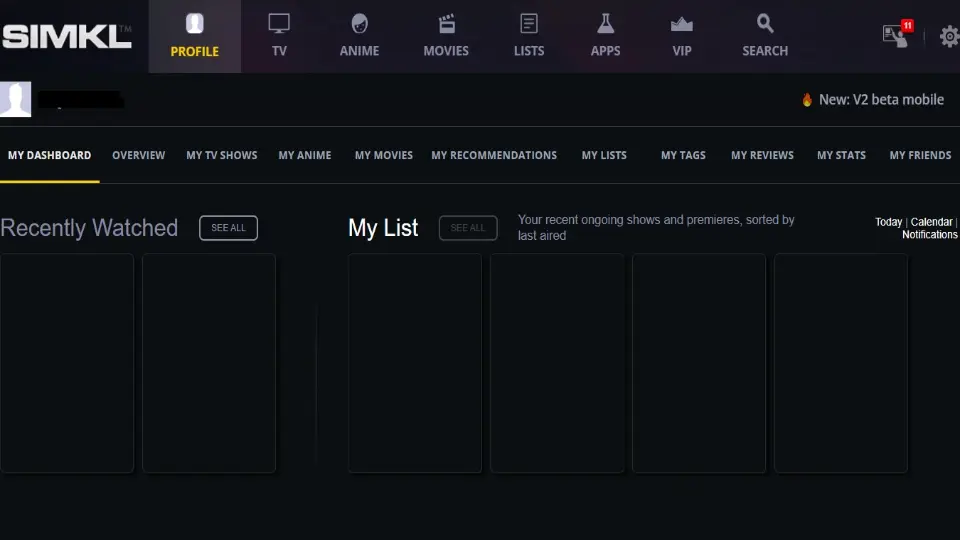Click the flame icon beside New V2 beta

[807, 100]
